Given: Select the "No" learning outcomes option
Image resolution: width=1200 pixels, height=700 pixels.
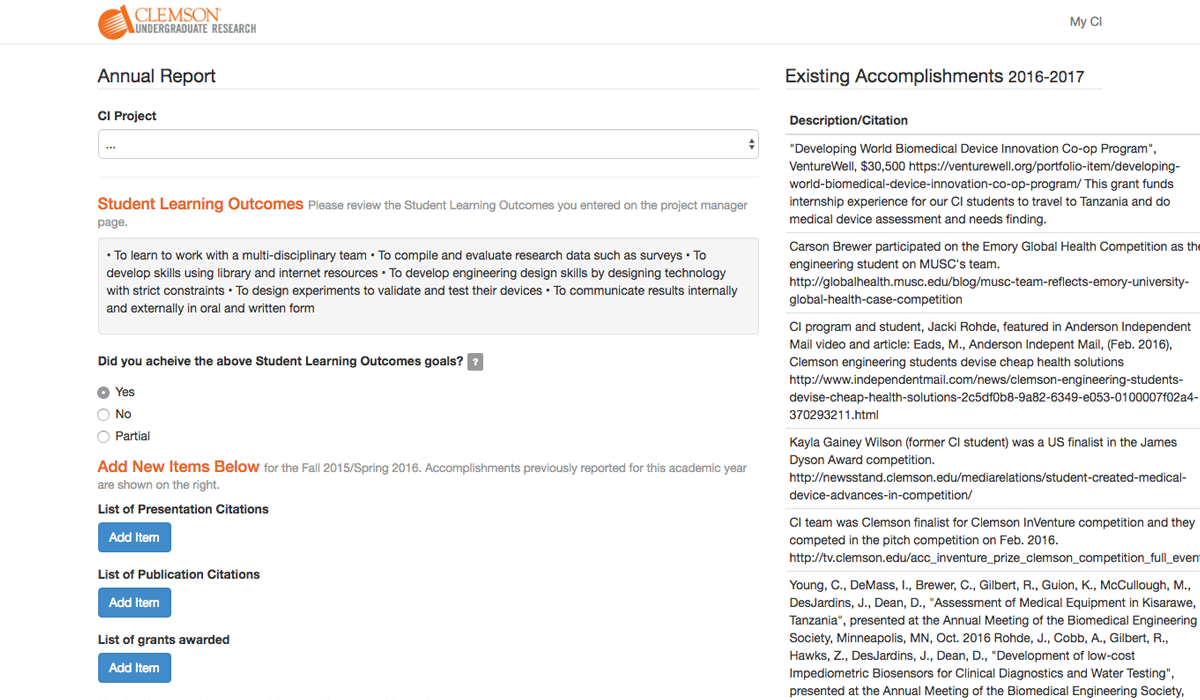Looking at the screenshot, I should coord(103,413).
